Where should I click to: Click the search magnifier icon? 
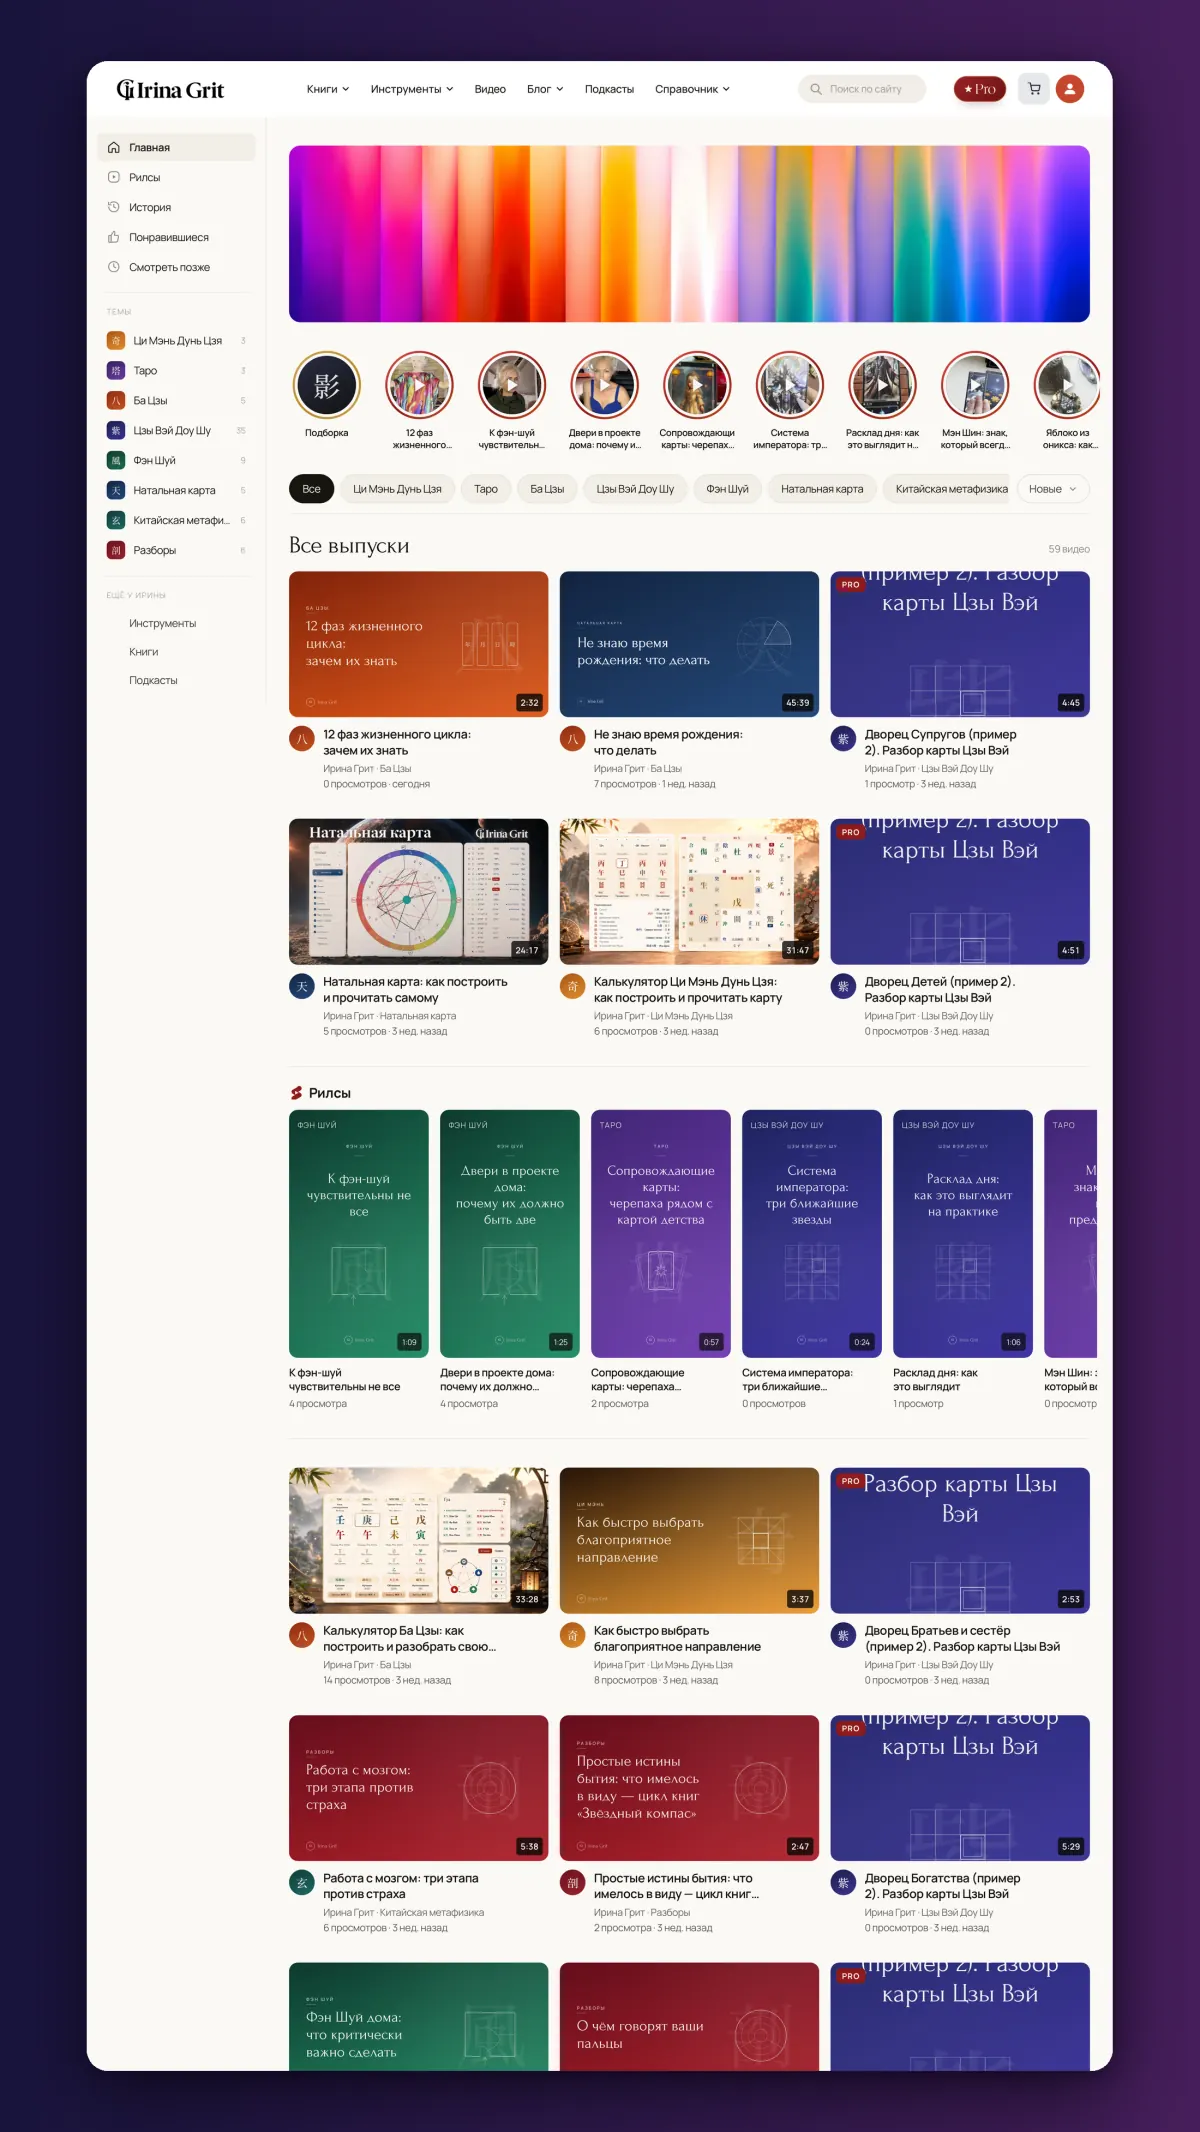coord(816,89)
